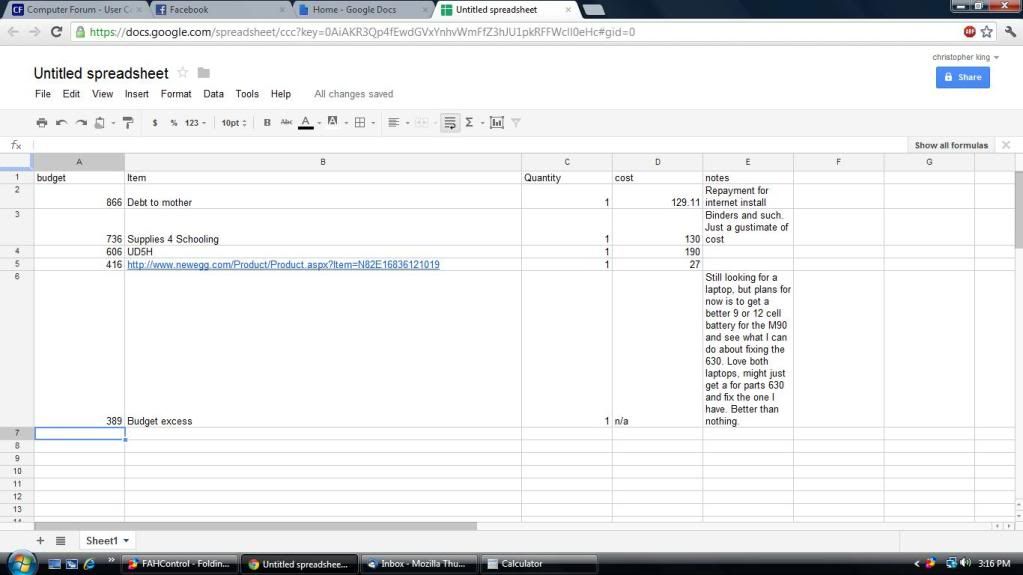Screen dimensions: 1023x575
Task: Click the formula bar input field
Action: [470, 145]
